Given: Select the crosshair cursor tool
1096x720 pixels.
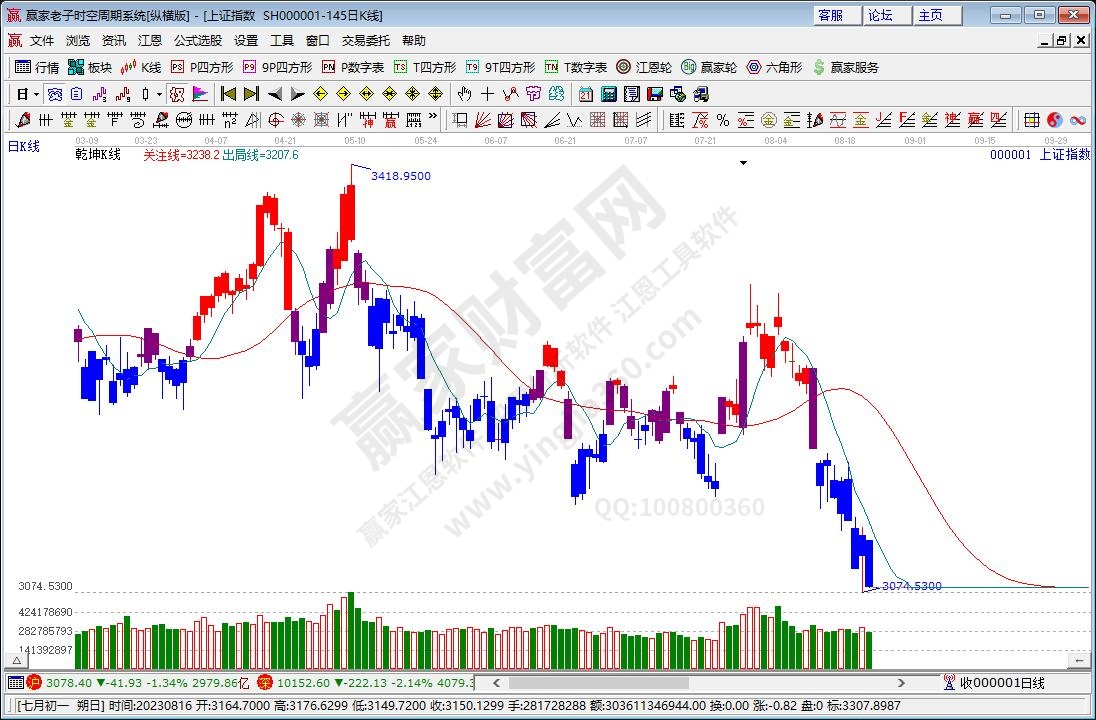Looking at the screenshot, I should tap(487, 94).
